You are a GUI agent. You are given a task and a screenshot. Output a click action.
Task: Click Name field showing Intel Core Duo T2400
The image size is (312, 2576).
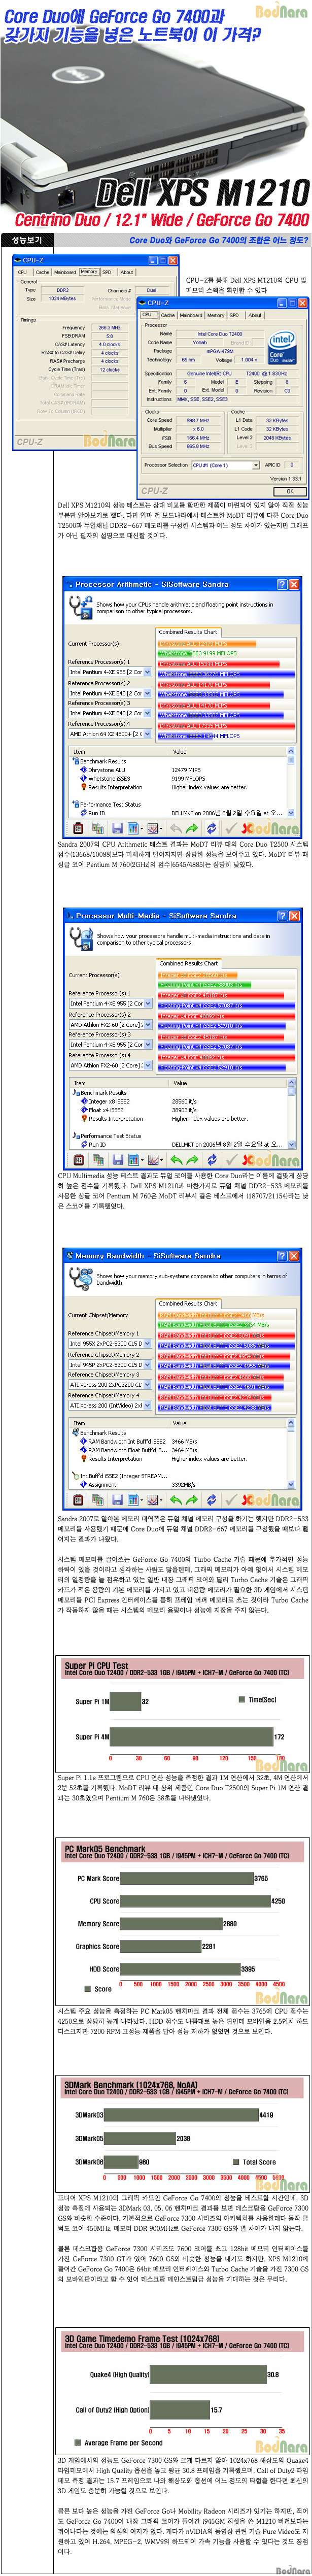point(219,334)
